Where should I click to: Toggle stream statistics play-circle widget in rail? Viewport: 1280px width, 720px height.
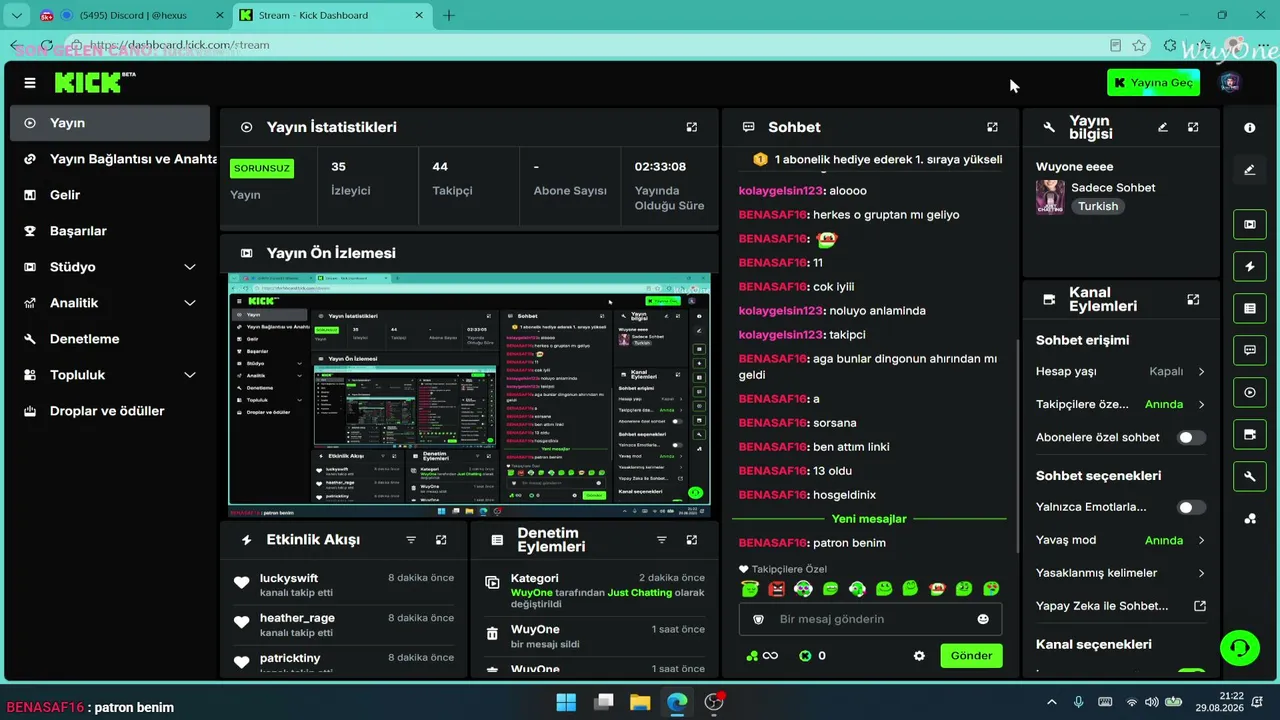point(1250,393)
